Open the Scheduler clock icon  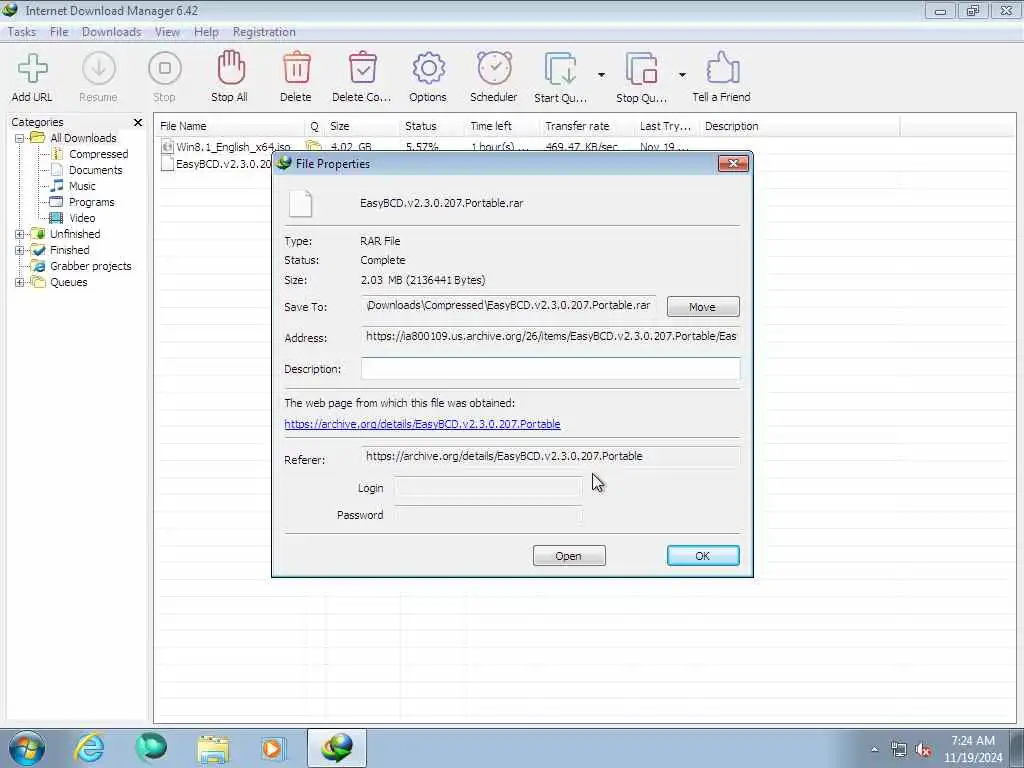pyautogui.click(x=494, y=69)
